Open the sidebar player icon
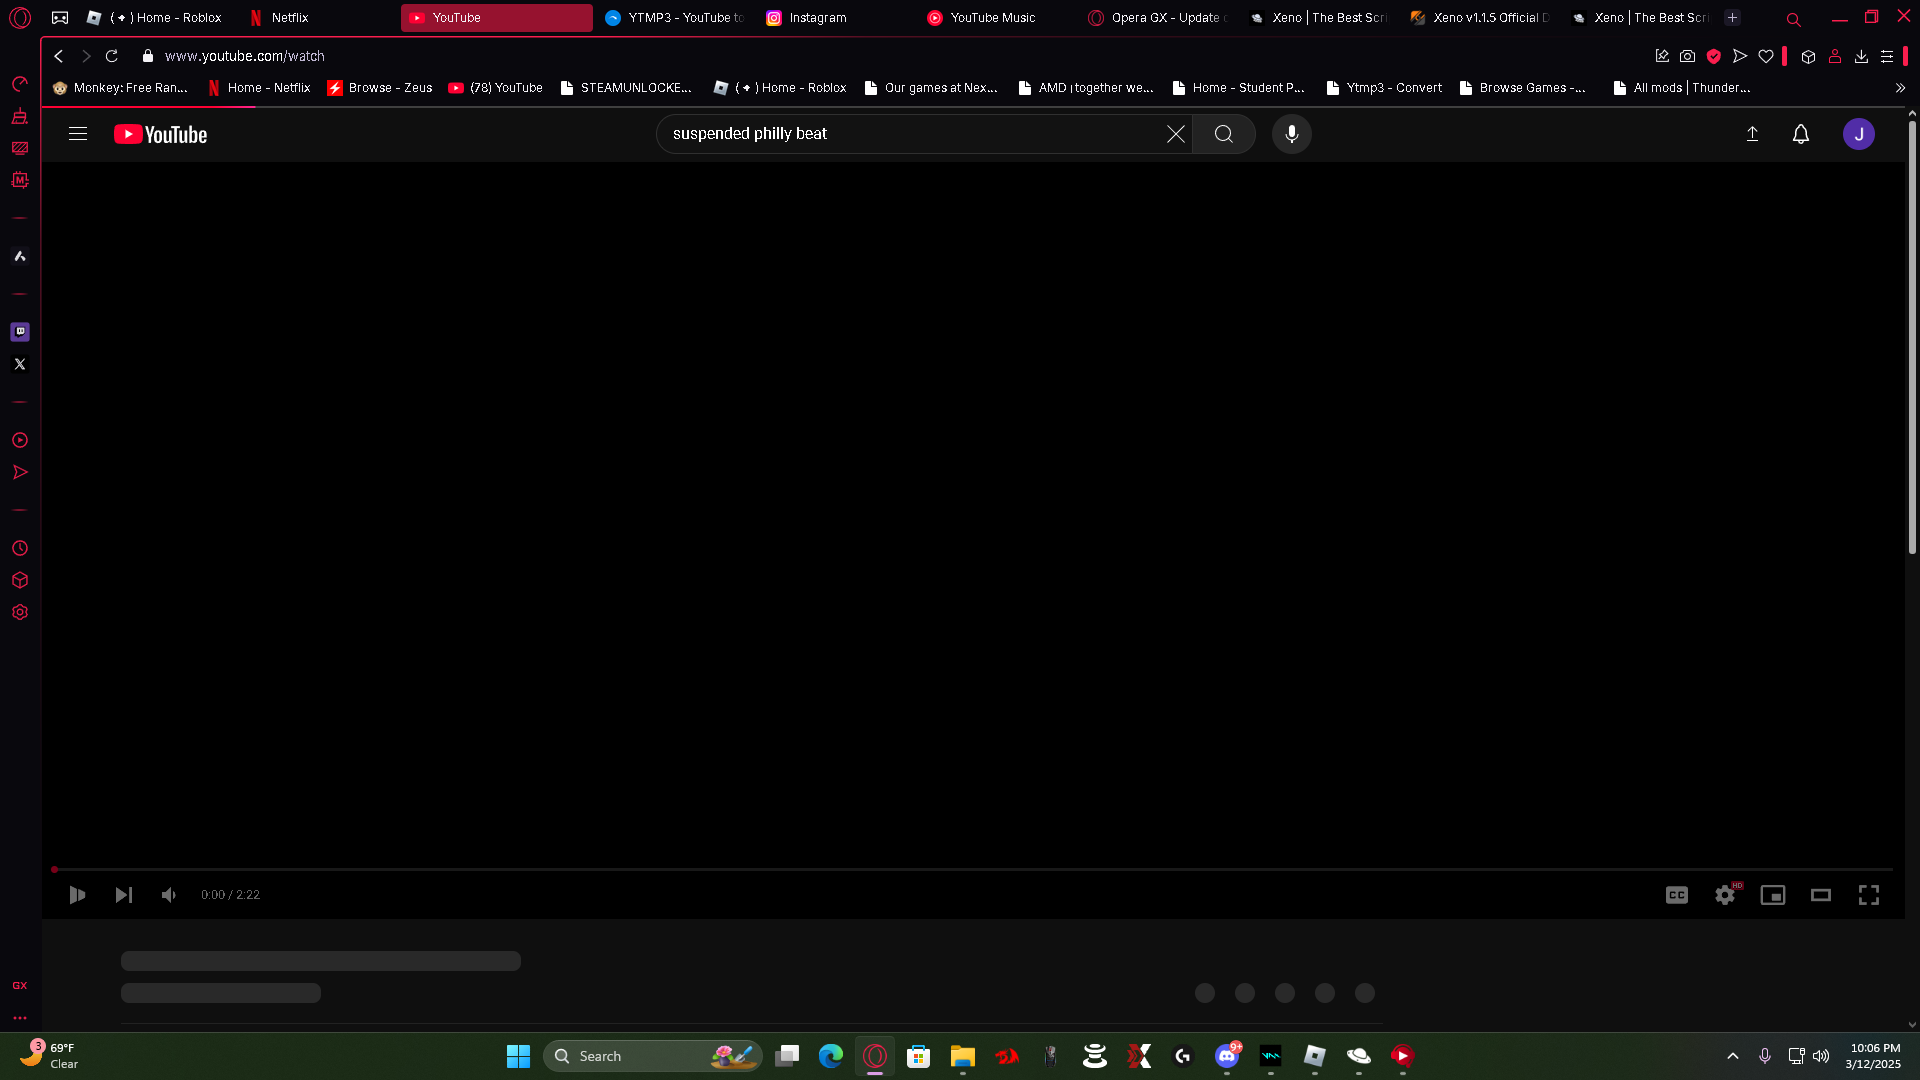The width and height of the screenshot is (1920, 1080). (x=20, y=440)
